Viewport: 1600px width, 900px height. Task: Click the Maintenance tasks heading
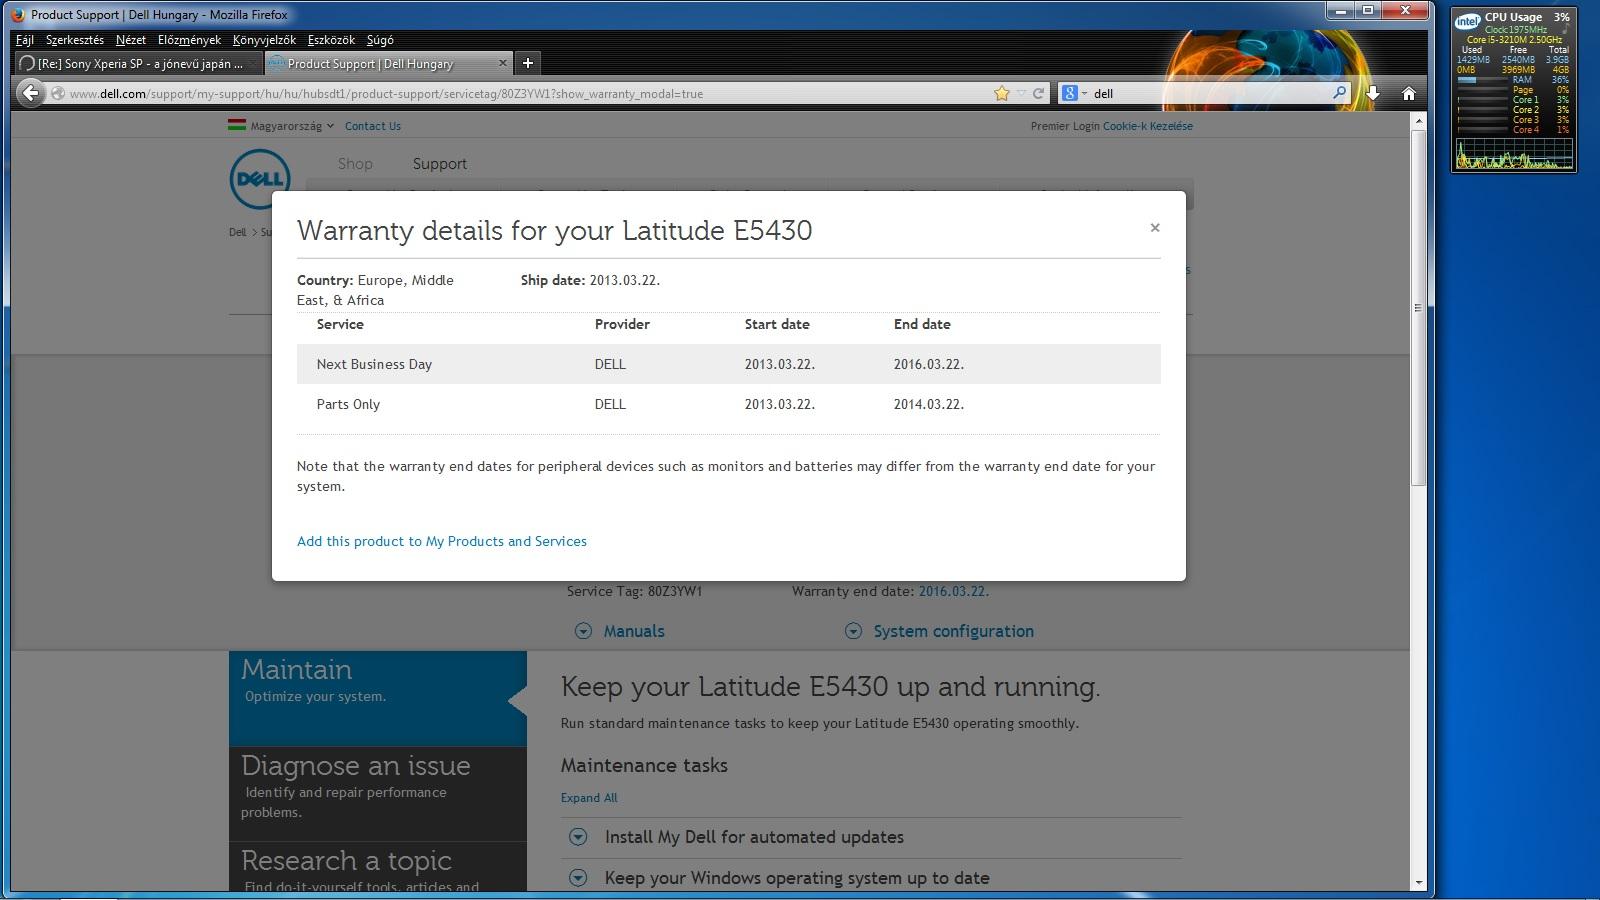click(644, 765)
